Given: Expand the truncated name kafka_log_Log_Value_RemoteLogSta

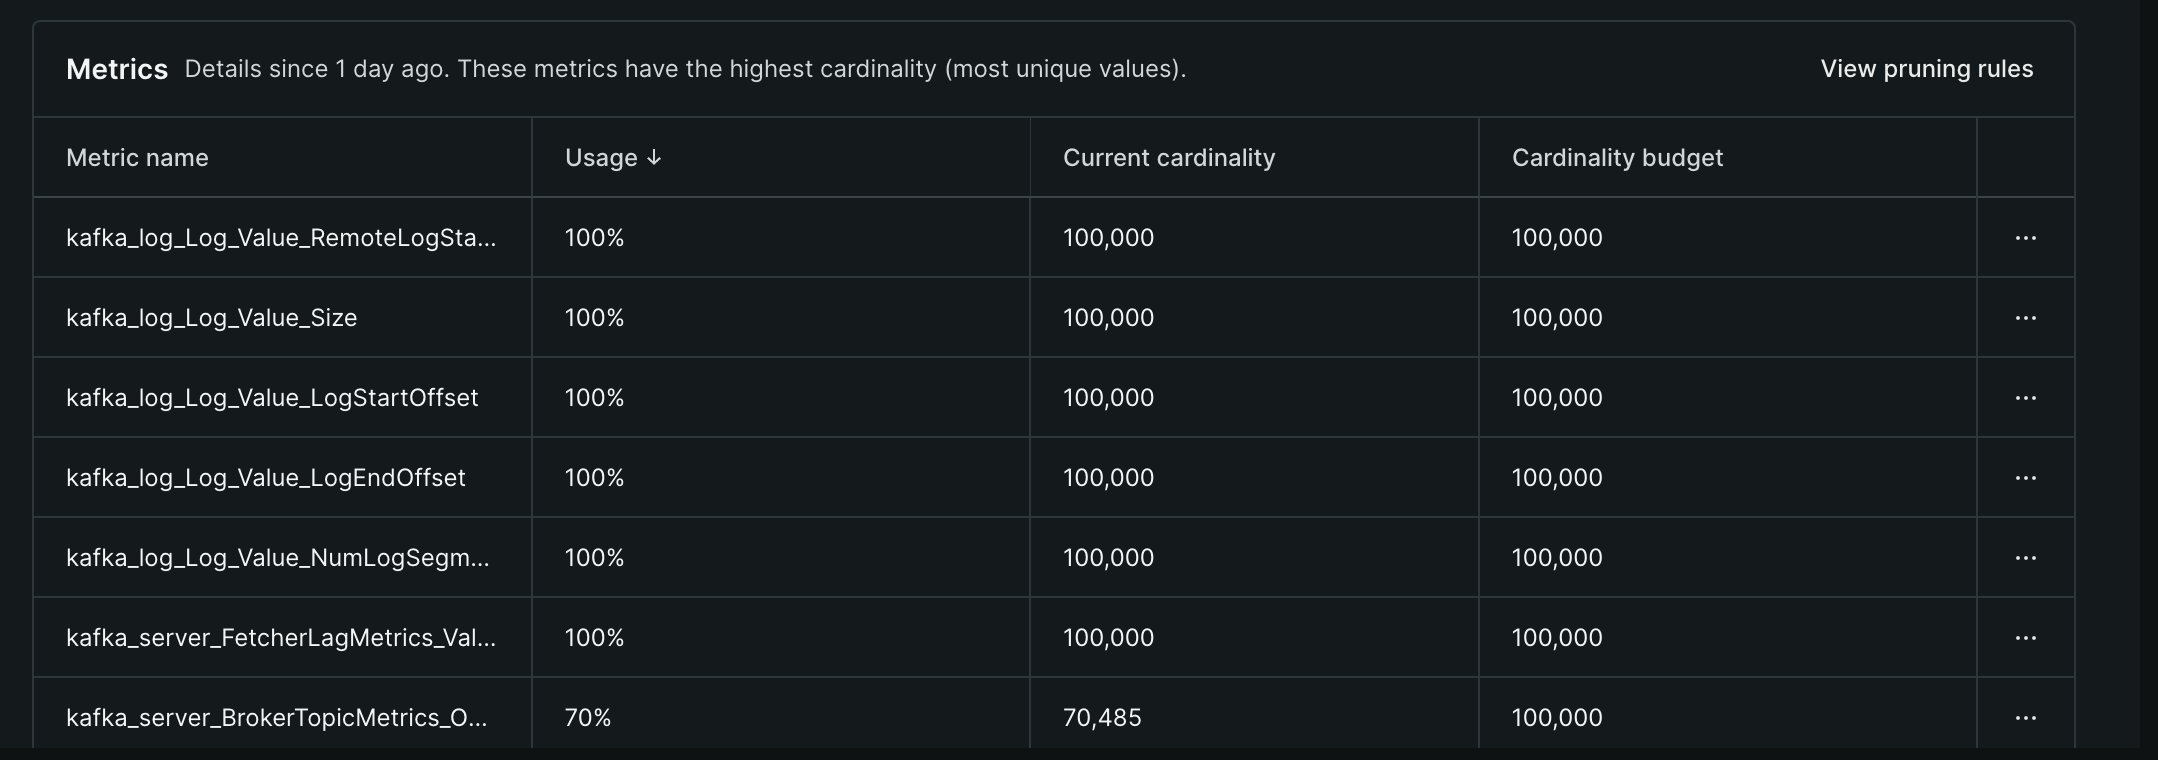Looking at the screenshot, I should (x=280, y=237).
